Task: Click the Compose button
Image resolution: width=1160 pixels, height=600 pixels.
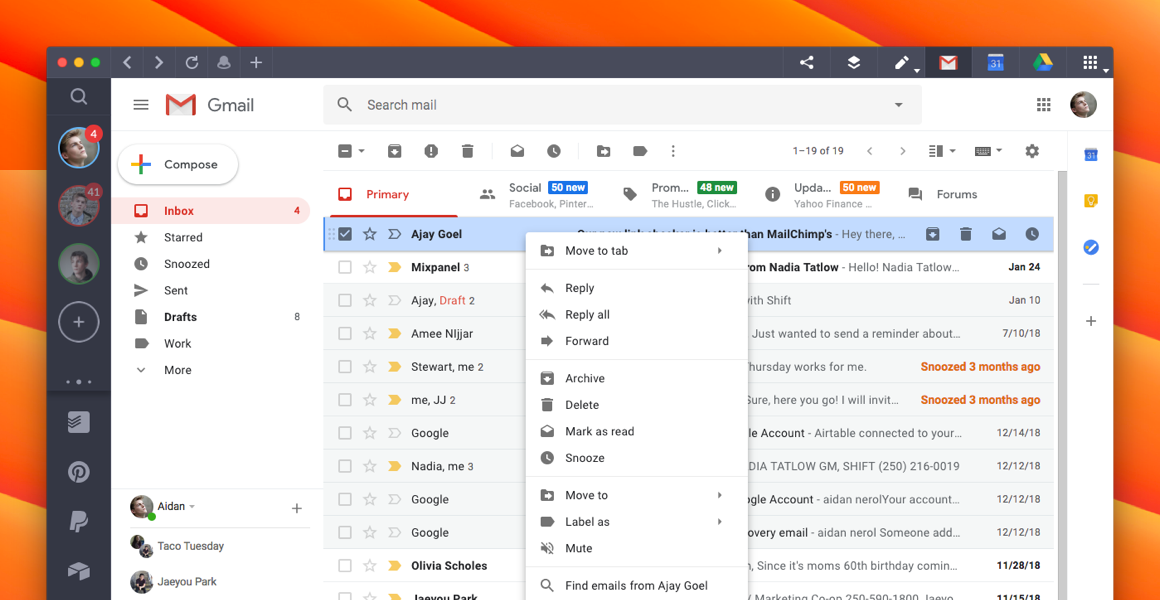Action: [177, 164]
